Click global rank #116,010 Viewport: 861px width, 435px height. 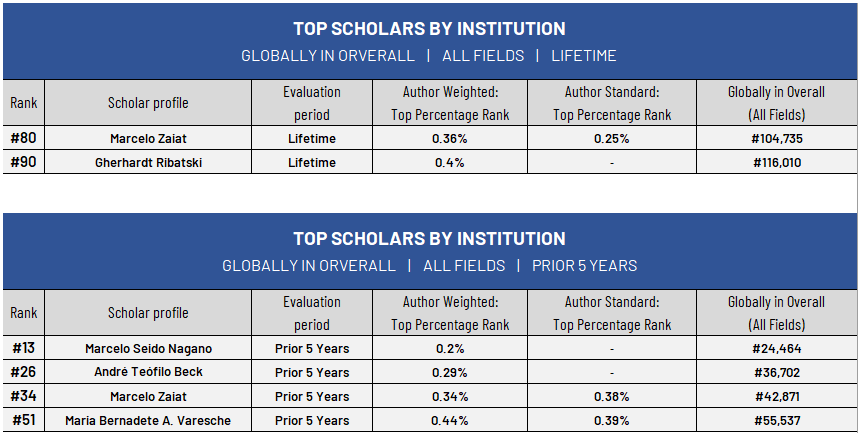pyautogui.click(x=777, y=163)
